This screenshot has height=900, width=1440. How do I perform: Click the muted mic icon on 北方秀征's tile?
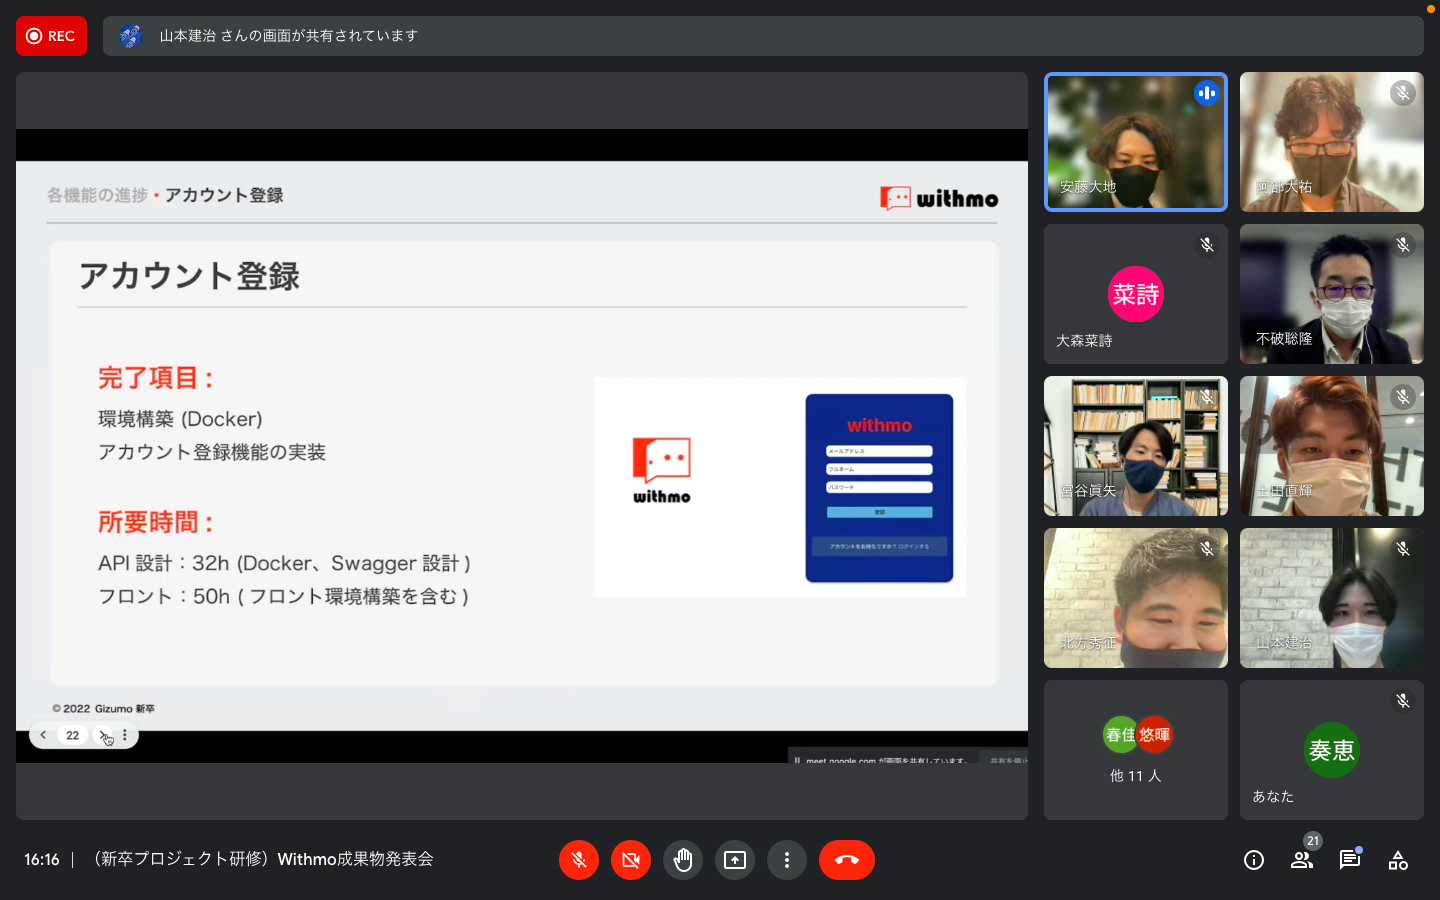[1207, 549]
